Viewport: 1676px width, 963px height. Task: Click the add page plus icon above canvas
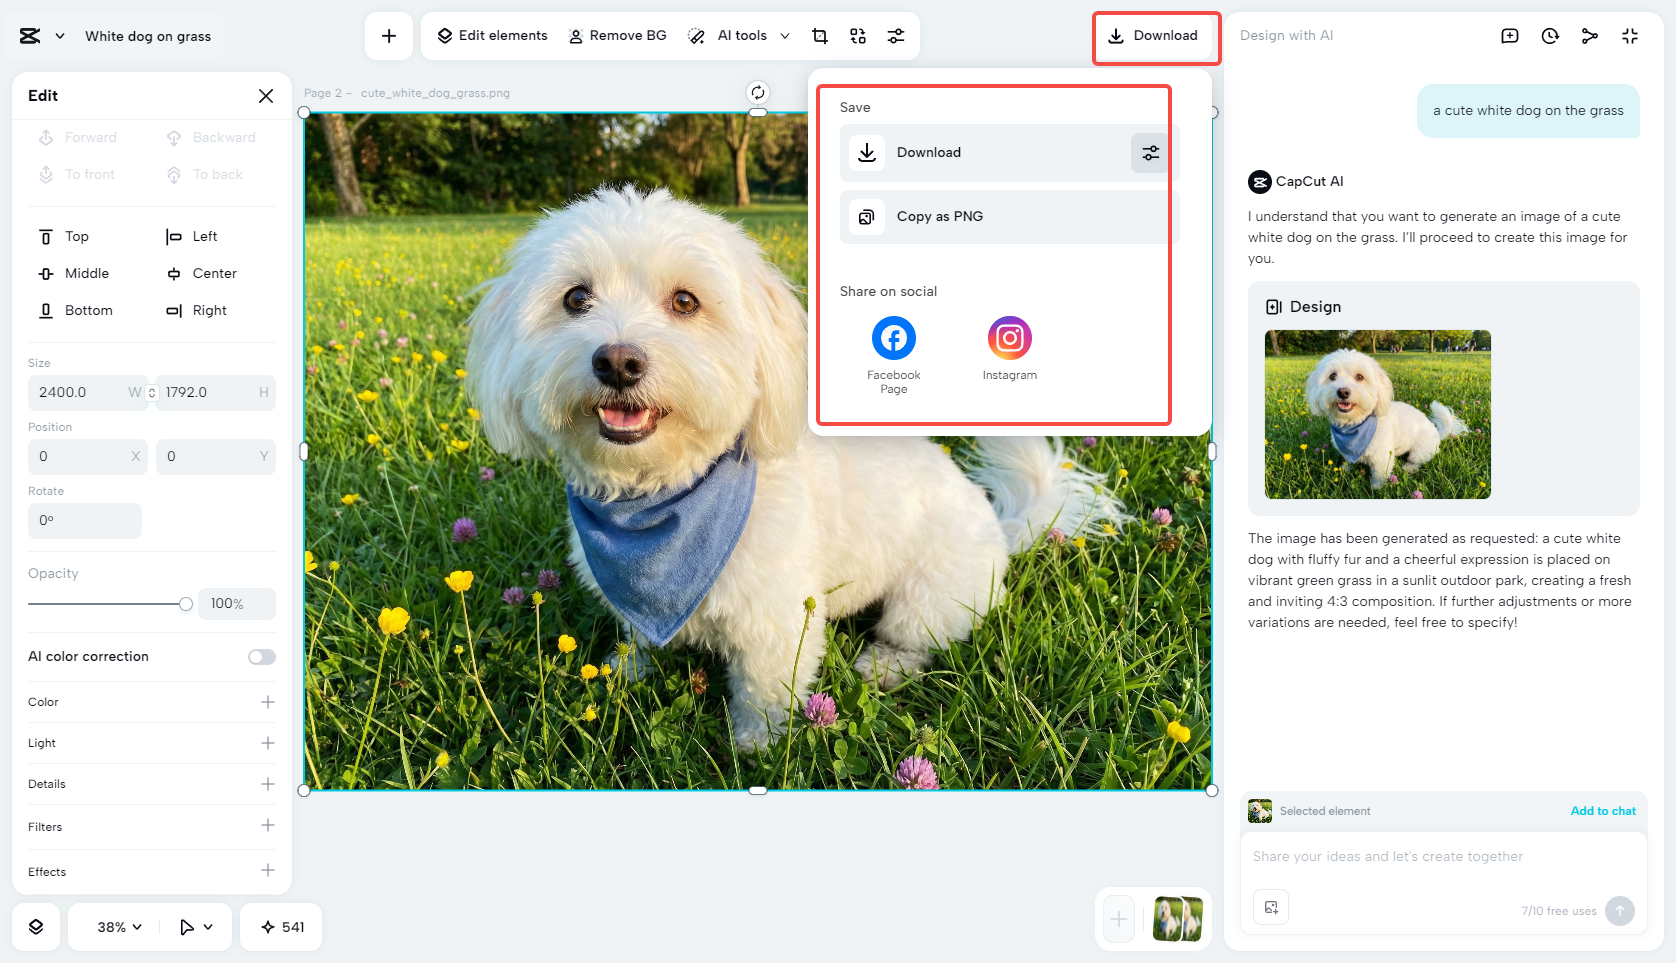pyautogui.click(x=389, y=35)
